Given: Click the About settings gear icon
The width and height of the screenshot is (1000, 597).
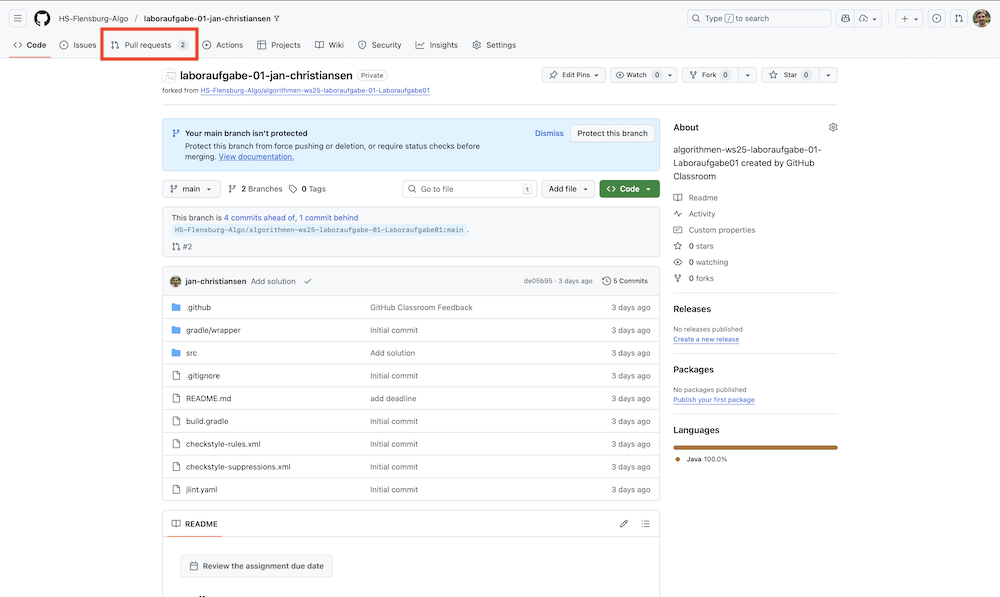Looking at the screenshot, I should pyautogui.click(x=833, y=128).
